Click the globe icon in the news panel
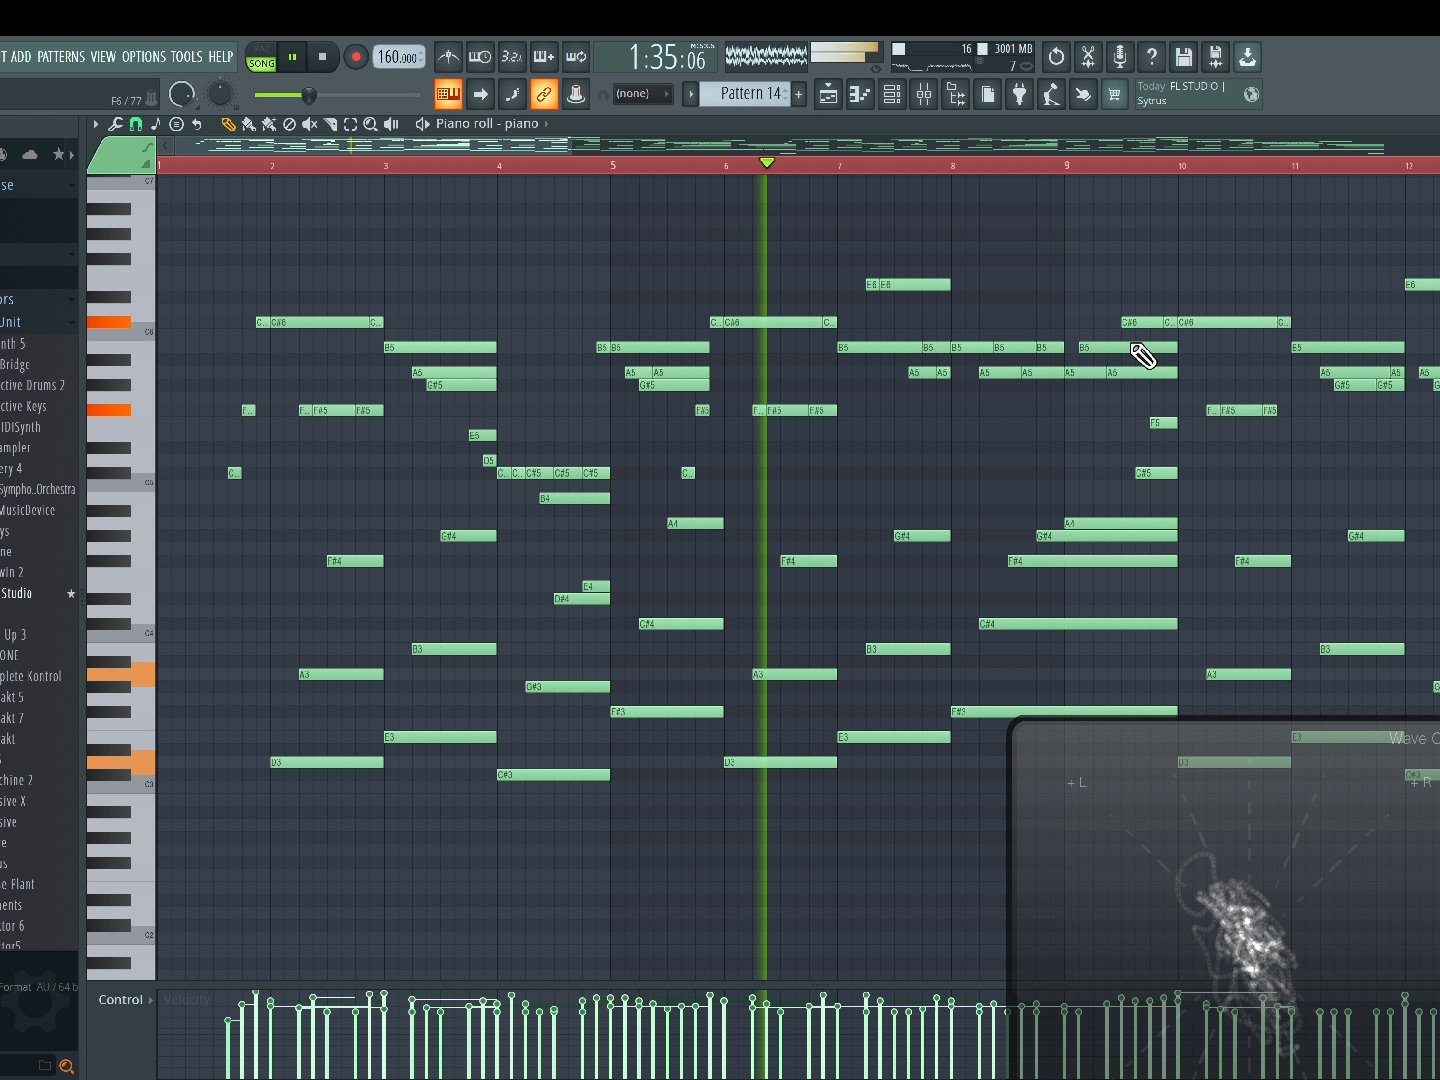Viewport: 1440px width, 1080px height. coord(1251,94)
